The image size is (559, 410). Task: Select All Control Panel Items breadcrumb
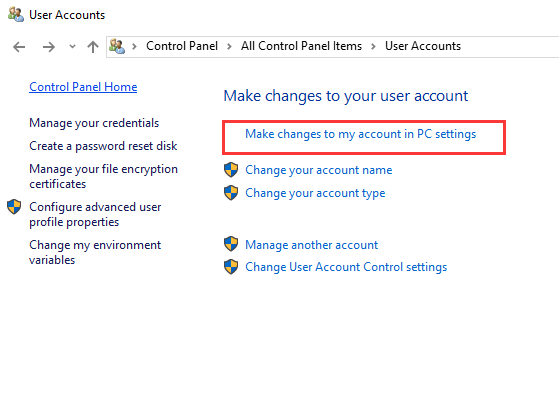pyautogui.click(x=301, y=46)
